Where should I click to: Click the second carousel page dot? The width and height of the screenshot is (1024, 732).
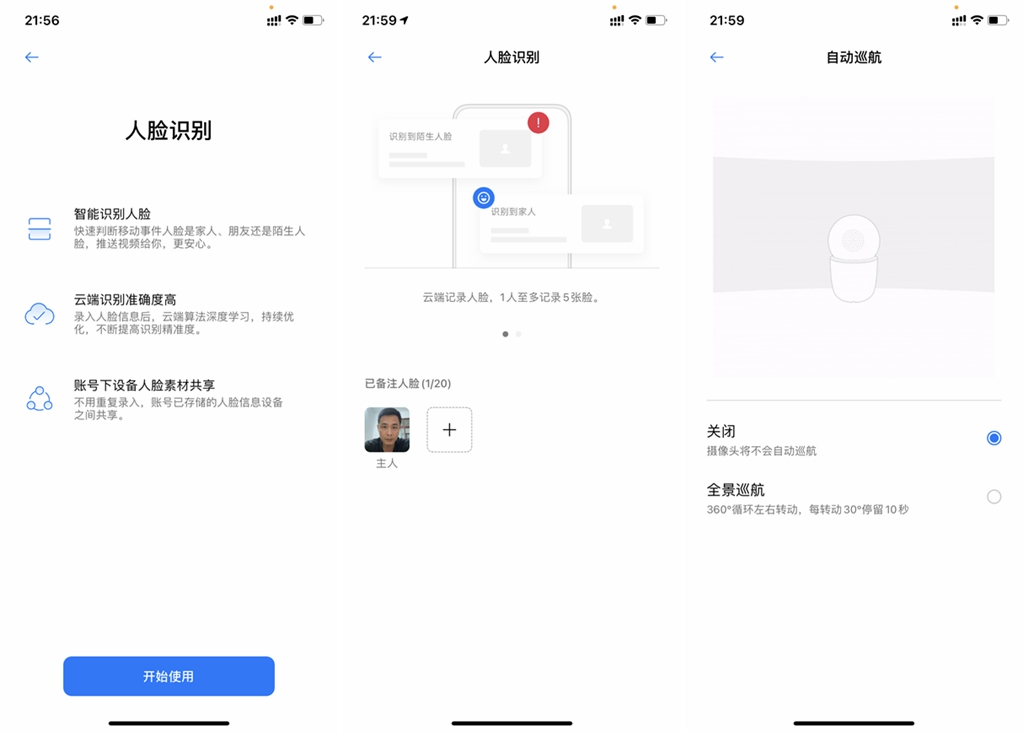517,334
